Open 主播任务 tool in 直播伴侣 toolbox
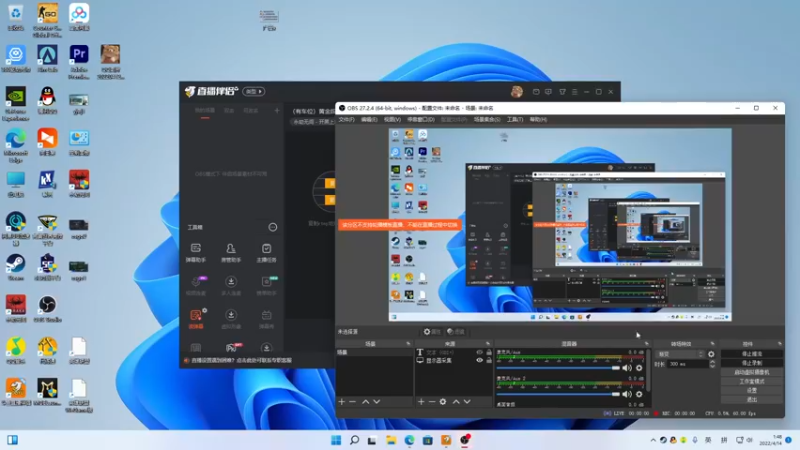 [x=266, y=253]
